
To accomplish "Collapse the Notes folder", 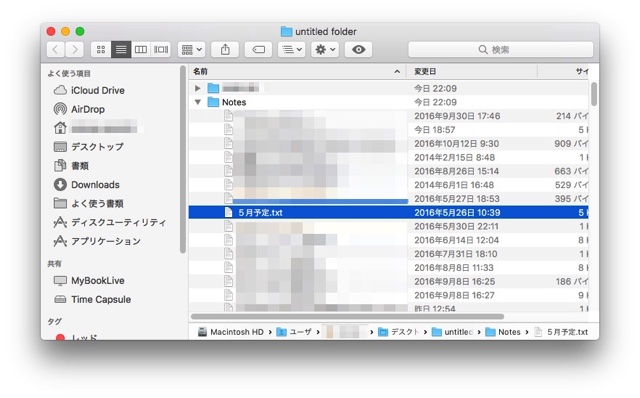I will (198, 102).
